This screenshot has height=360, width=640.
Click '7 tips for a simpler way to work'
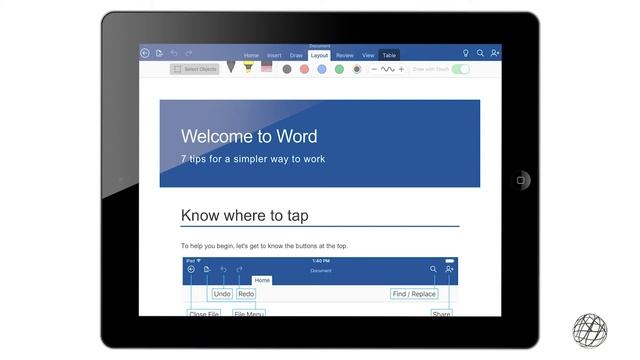point(253,159)
